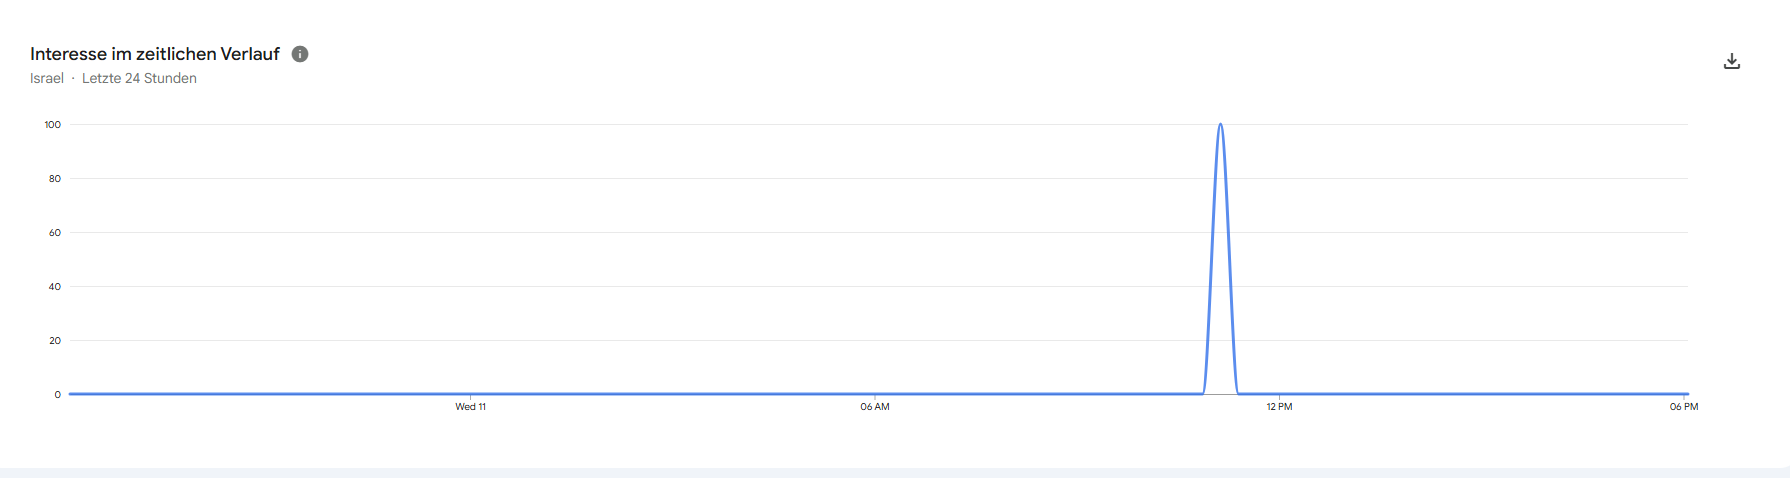Click the "06 AM" x-axis label

tap(875, 407)
